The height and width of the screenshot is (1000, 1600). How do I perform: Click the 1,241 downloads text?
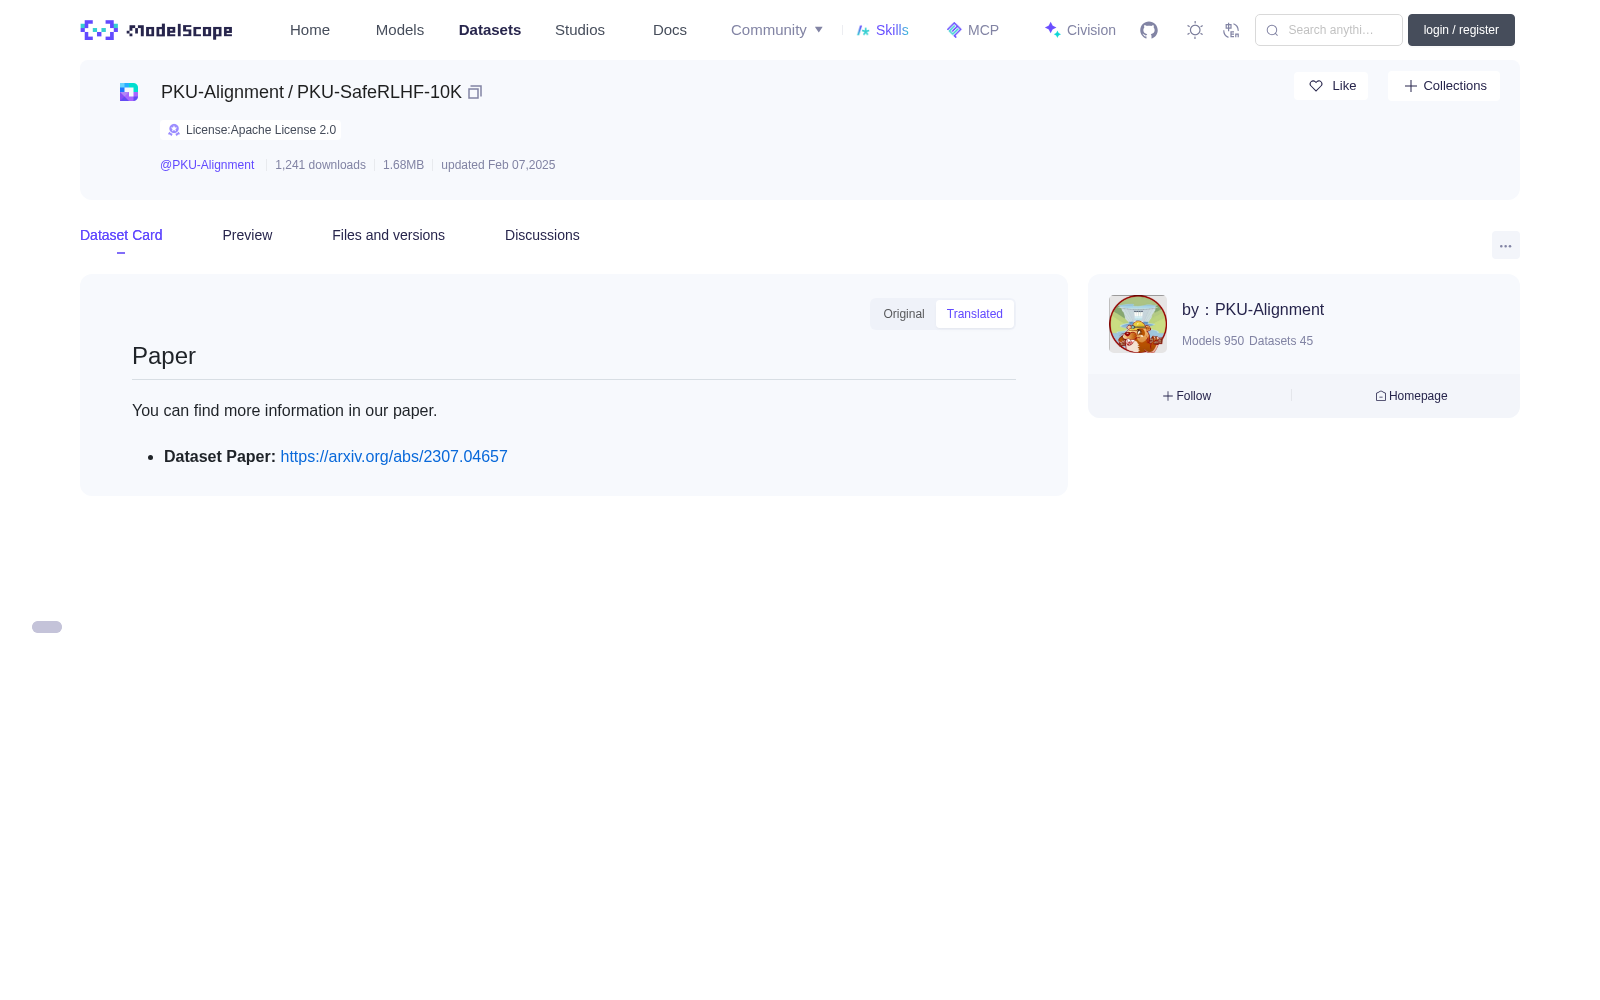tap(320, 165)
